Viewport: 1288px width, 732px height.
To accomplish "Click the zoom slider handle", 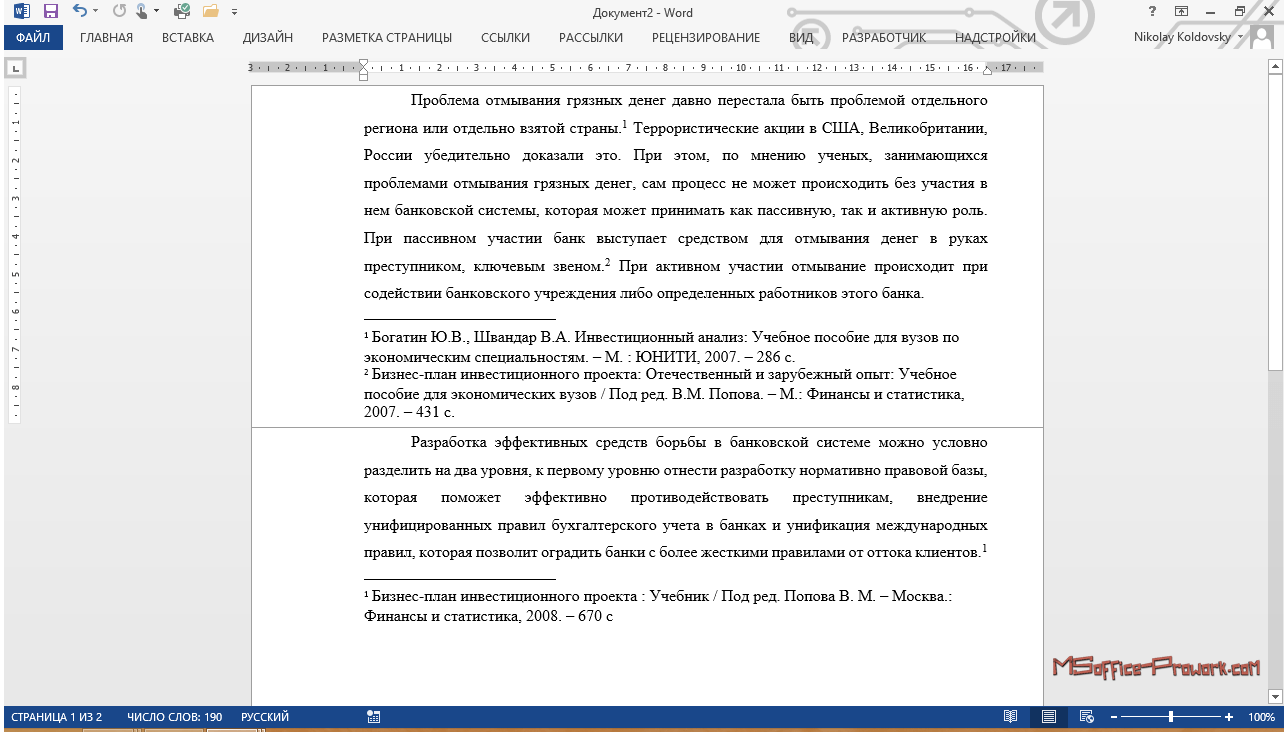I will pos(1171,717).
